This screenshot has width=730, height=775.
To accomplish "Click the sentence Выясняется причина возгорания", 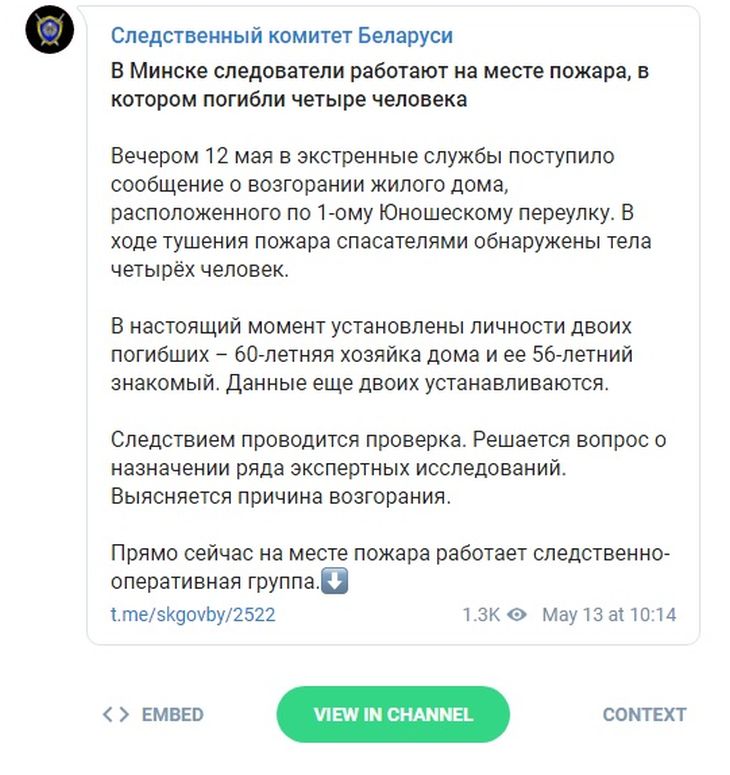I will [281, 496].
